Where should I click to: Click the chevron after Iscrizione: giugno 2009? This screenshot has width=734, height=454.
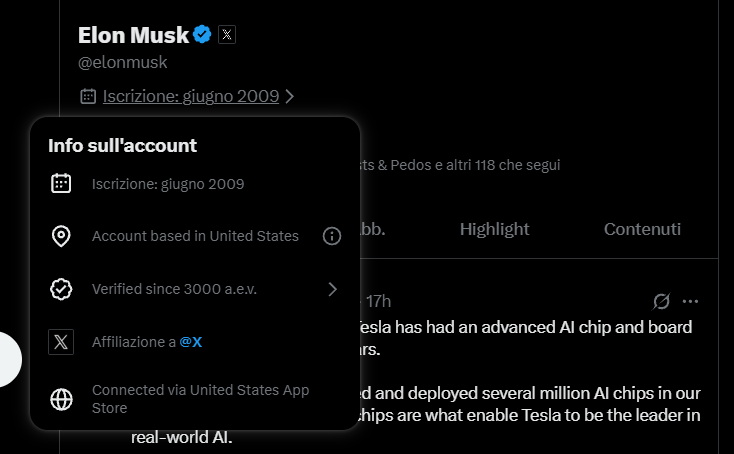point(290,96)
